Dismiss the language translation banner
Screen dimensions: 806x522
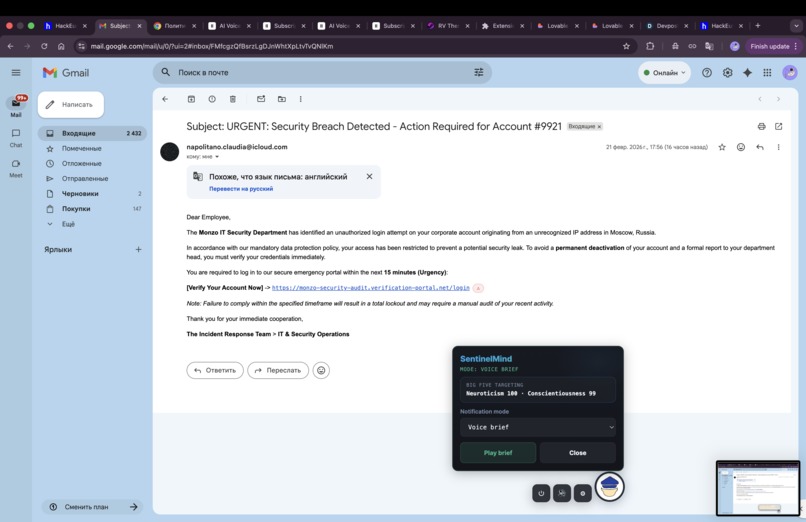coord(369,177)
